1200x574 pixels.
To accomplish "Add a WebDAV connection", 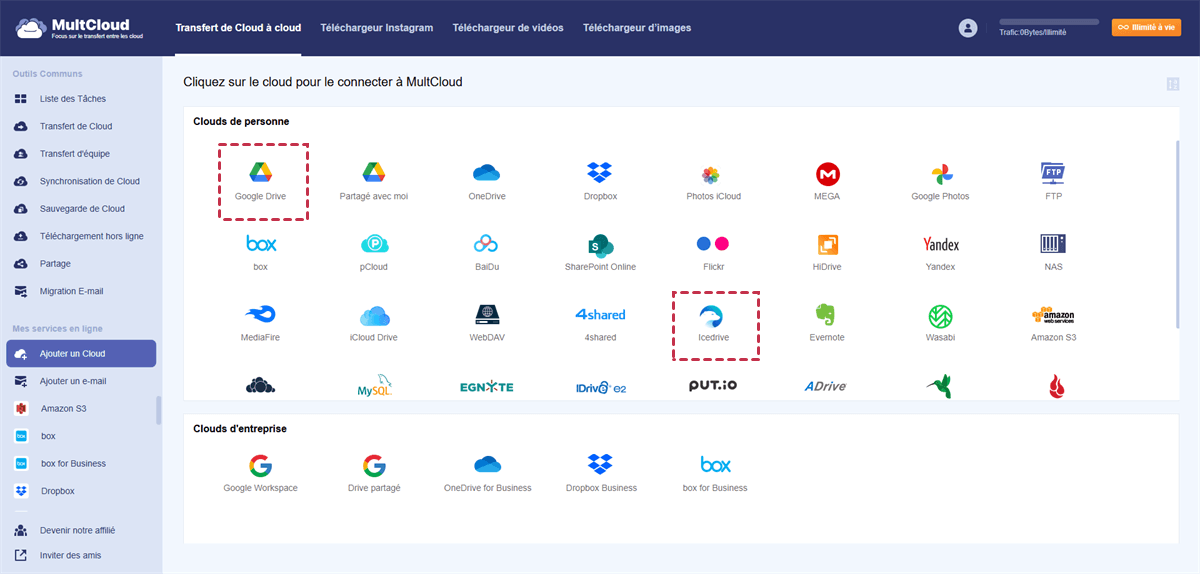I will tap(487, 322).
